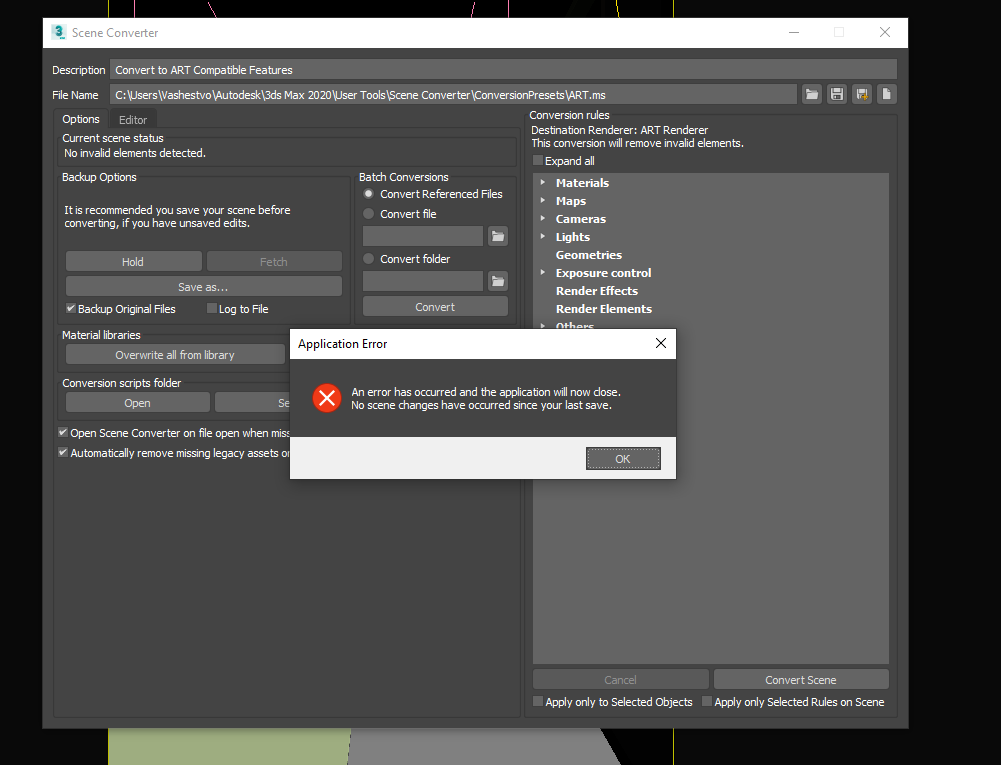Click the Convert Scene button
Viewport: 1001px width, 765px height.
801,679
